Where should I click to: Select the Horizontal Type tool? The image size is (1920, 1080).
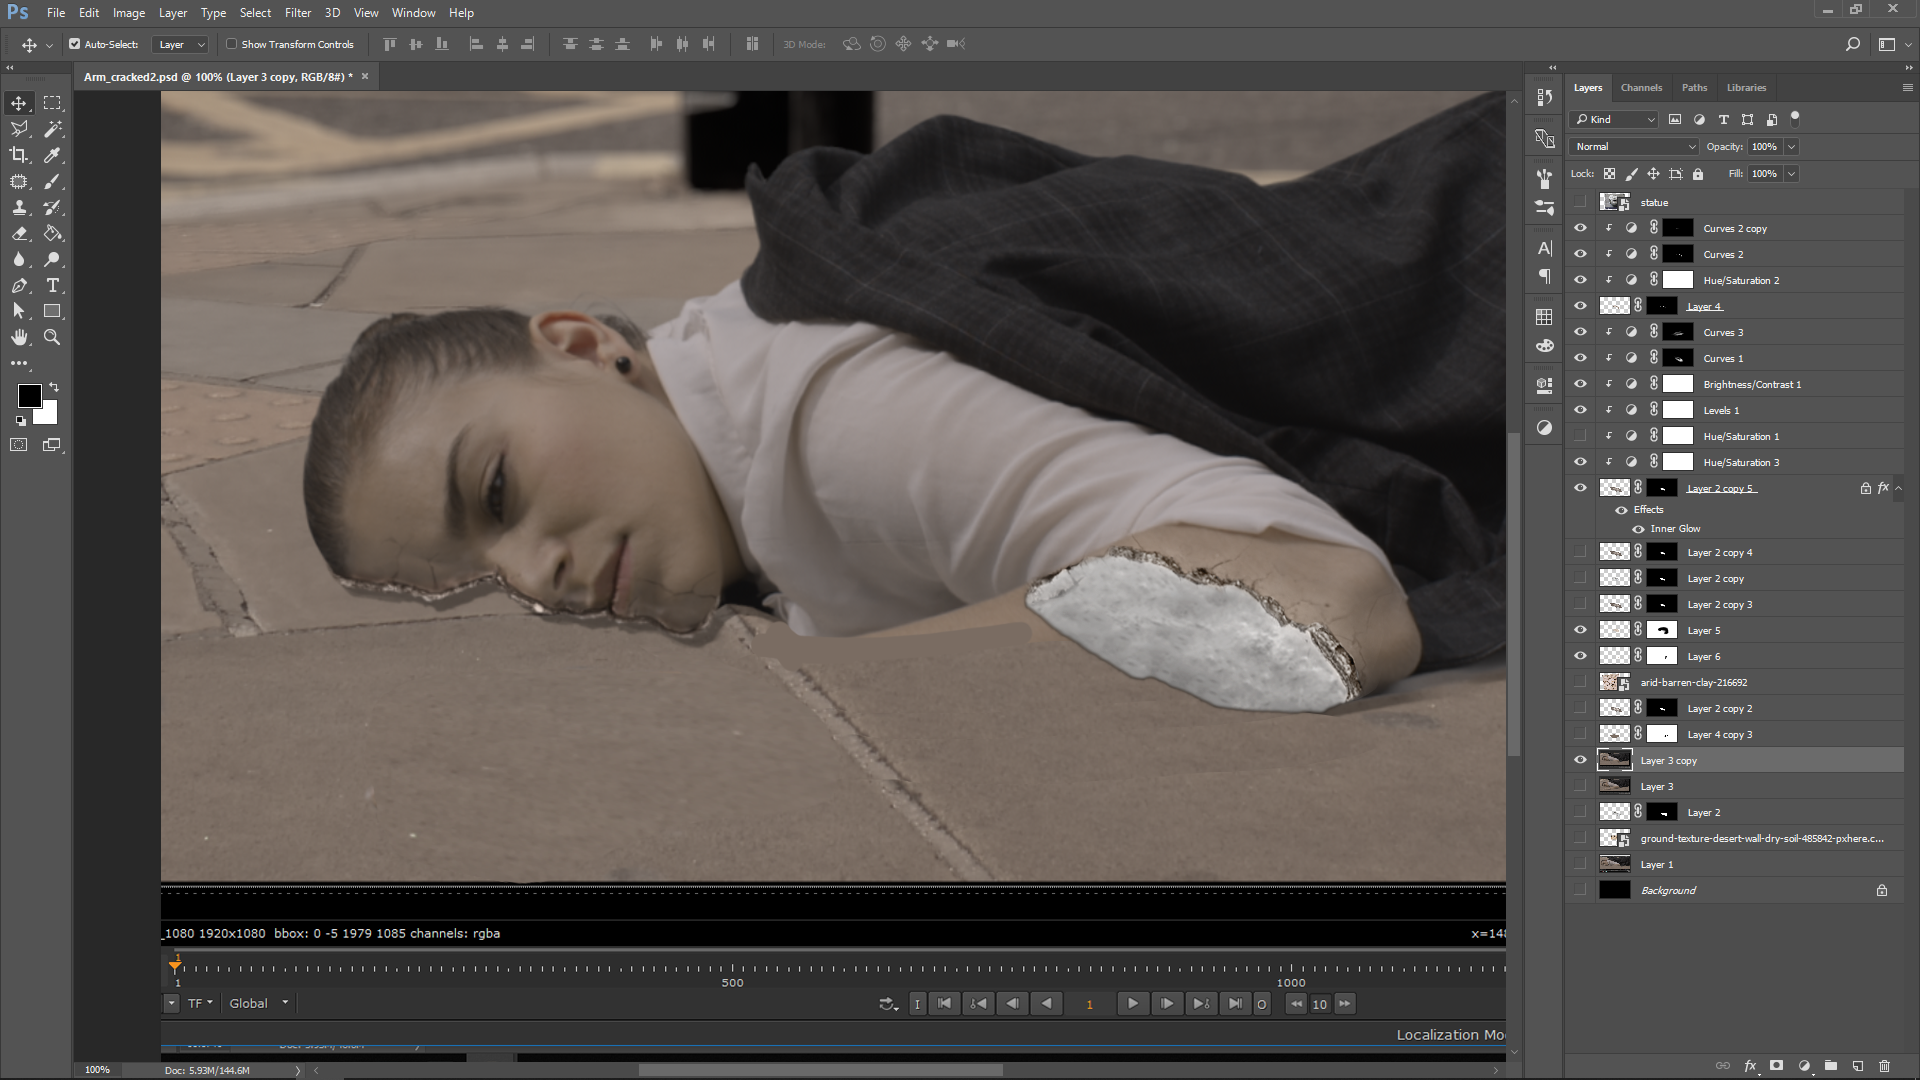tap(53, 285)
